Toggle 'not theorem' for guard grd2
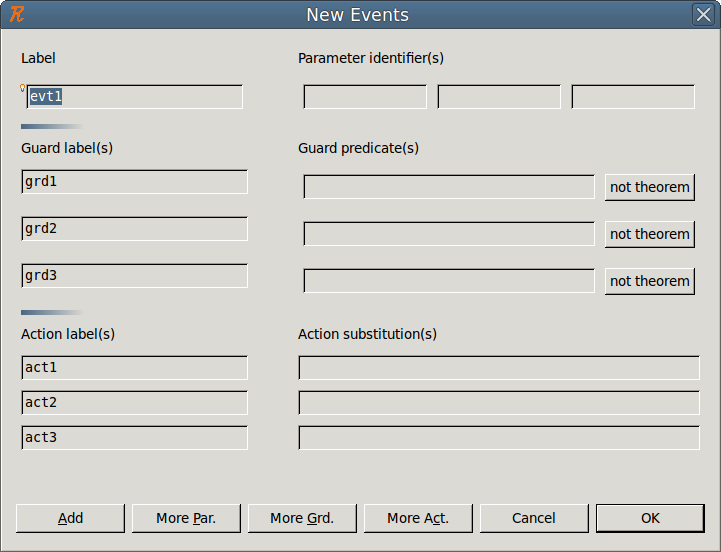This screenshot has height=552, width=721. pyautogui.click(x=649, y=234)
